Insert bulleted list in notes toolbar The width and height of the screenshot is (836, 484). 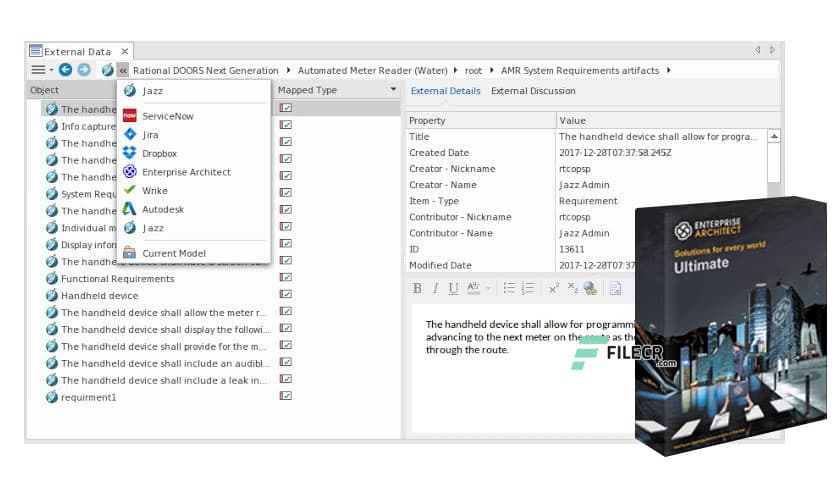click(509, 288)
